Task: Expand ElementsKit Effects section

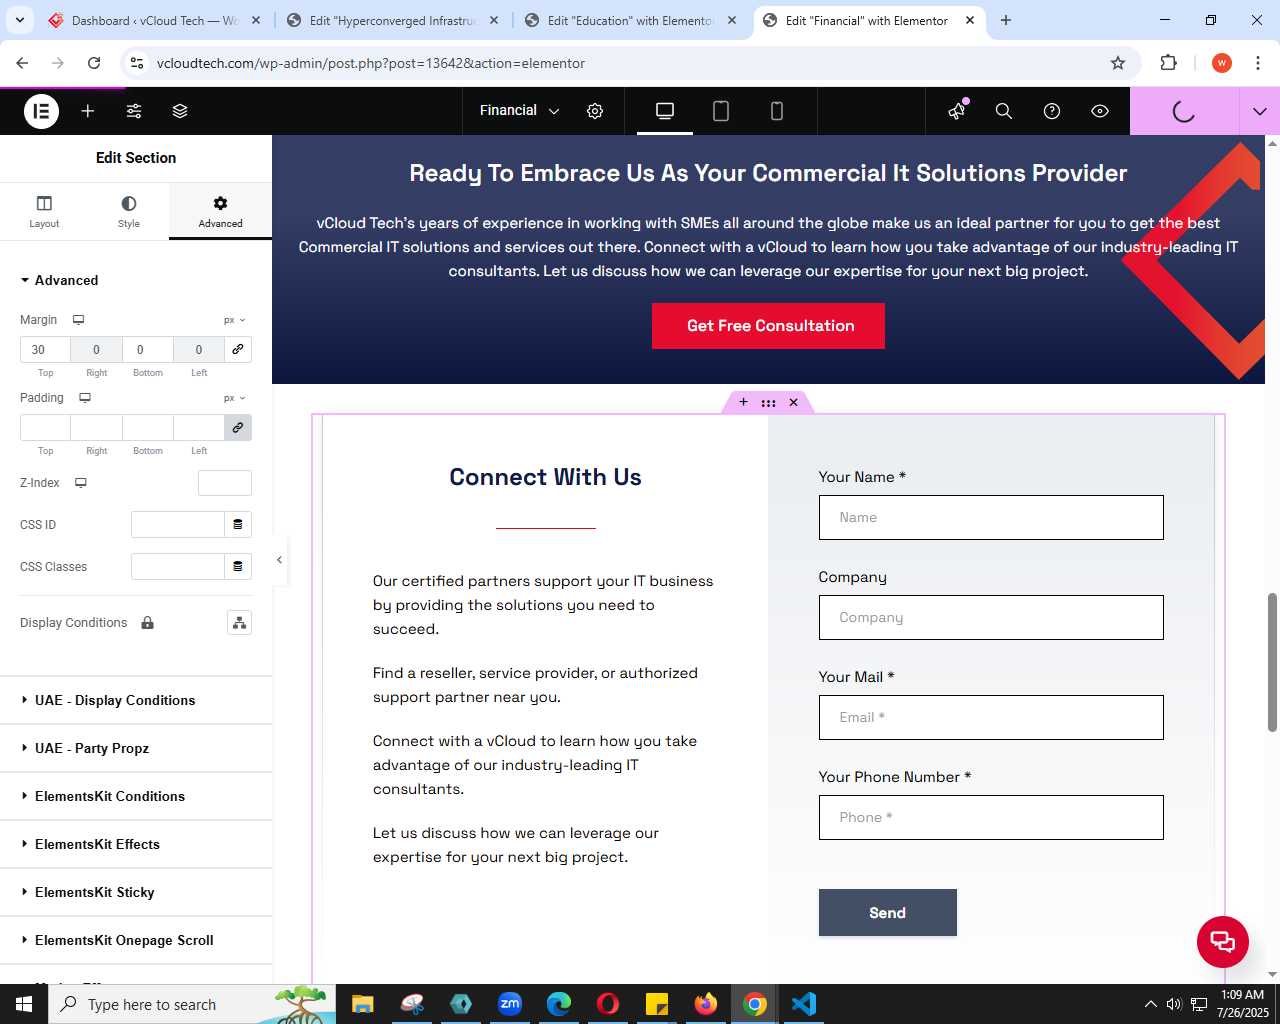Action: tap(136, 844)
